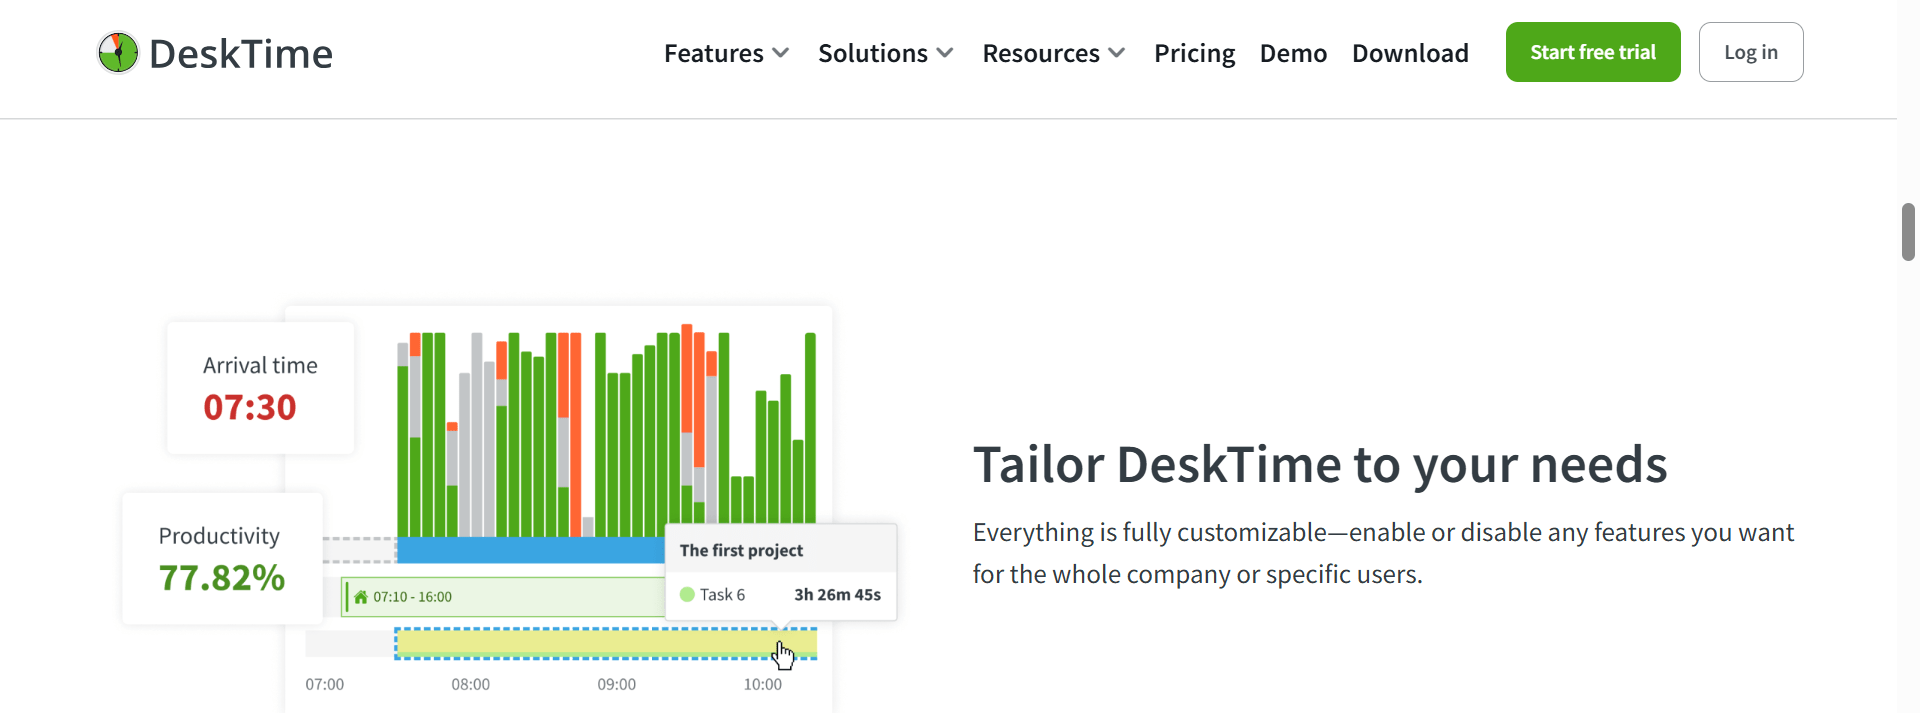Viewport: 1920px width, 713px height.
Task: Expand the Resources dropdown chevron
Action: (x=1117, y=52)
